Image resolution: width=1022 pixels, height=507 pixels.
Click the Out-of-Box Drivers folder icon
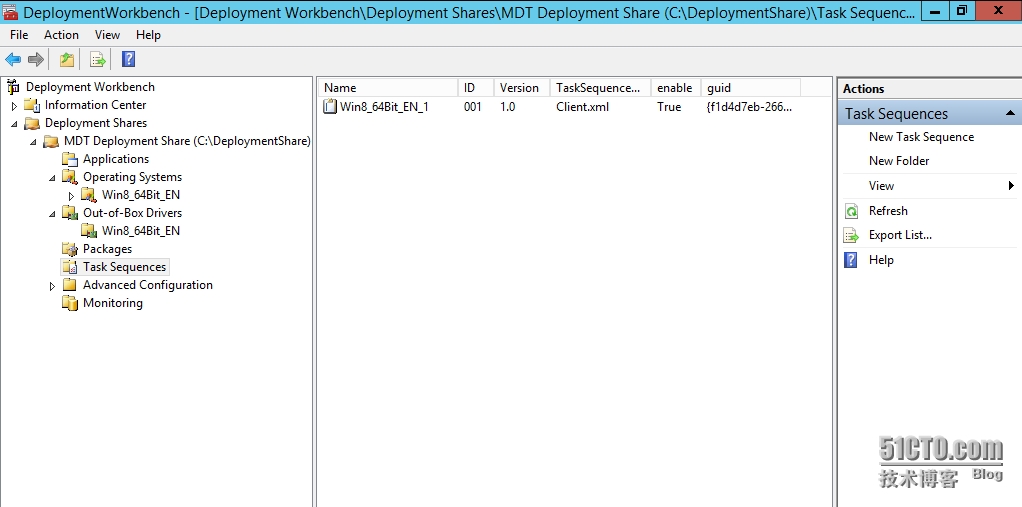pos(70,213)
